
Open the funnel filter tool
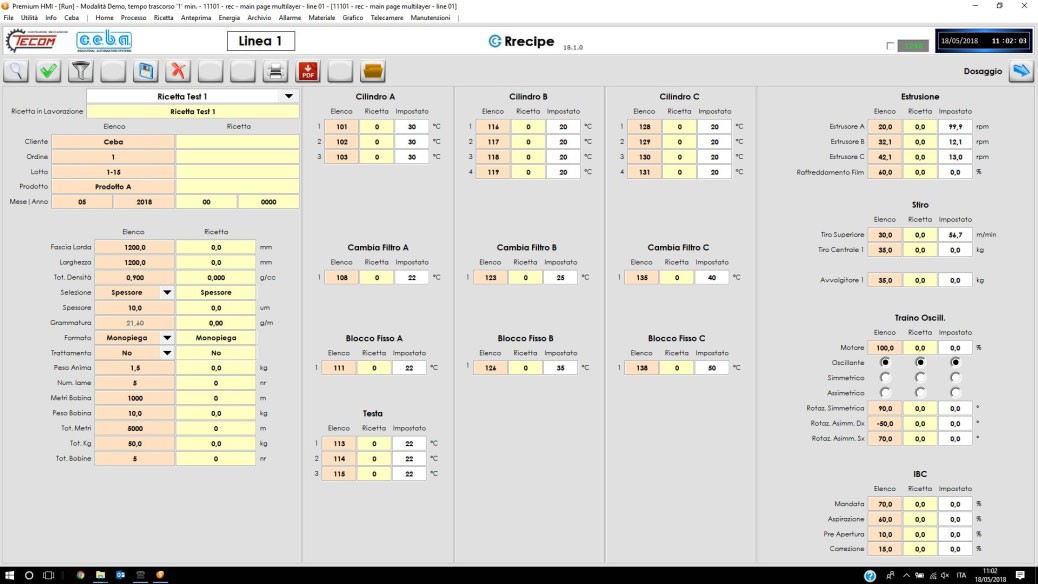(81, 71)
